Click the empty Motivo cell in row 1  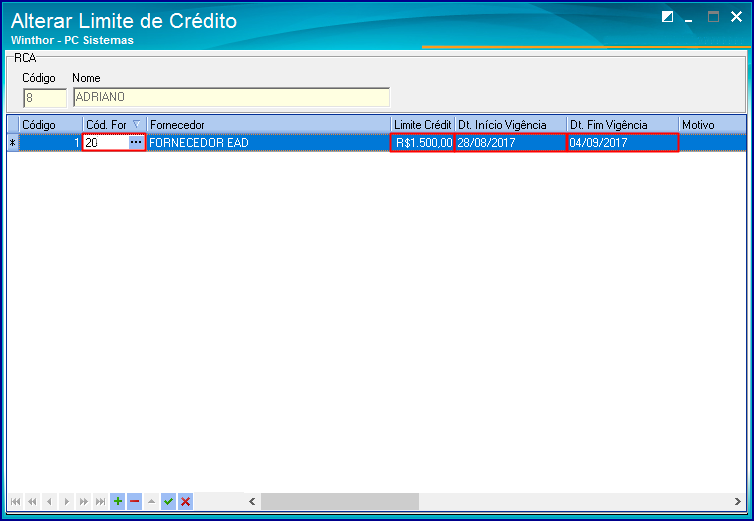713,143
